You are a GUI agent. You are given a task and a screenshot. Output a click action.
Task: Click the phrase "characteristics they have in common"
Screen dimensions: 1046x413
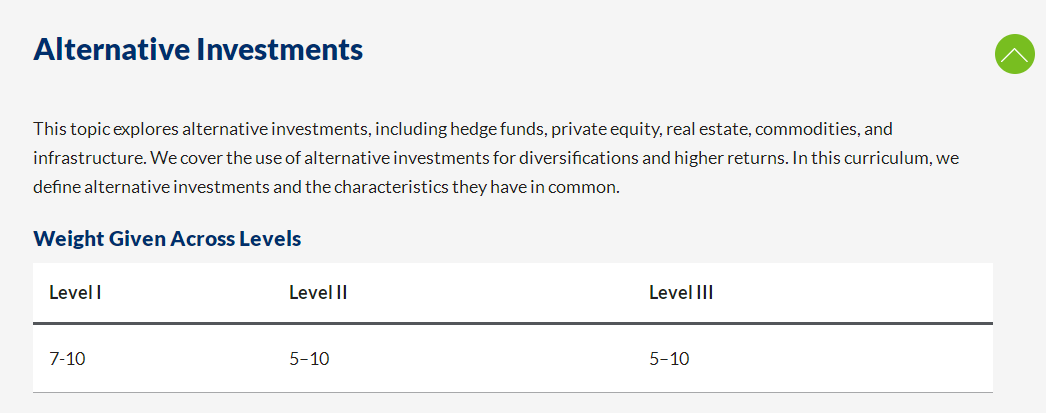pos(476,187)
